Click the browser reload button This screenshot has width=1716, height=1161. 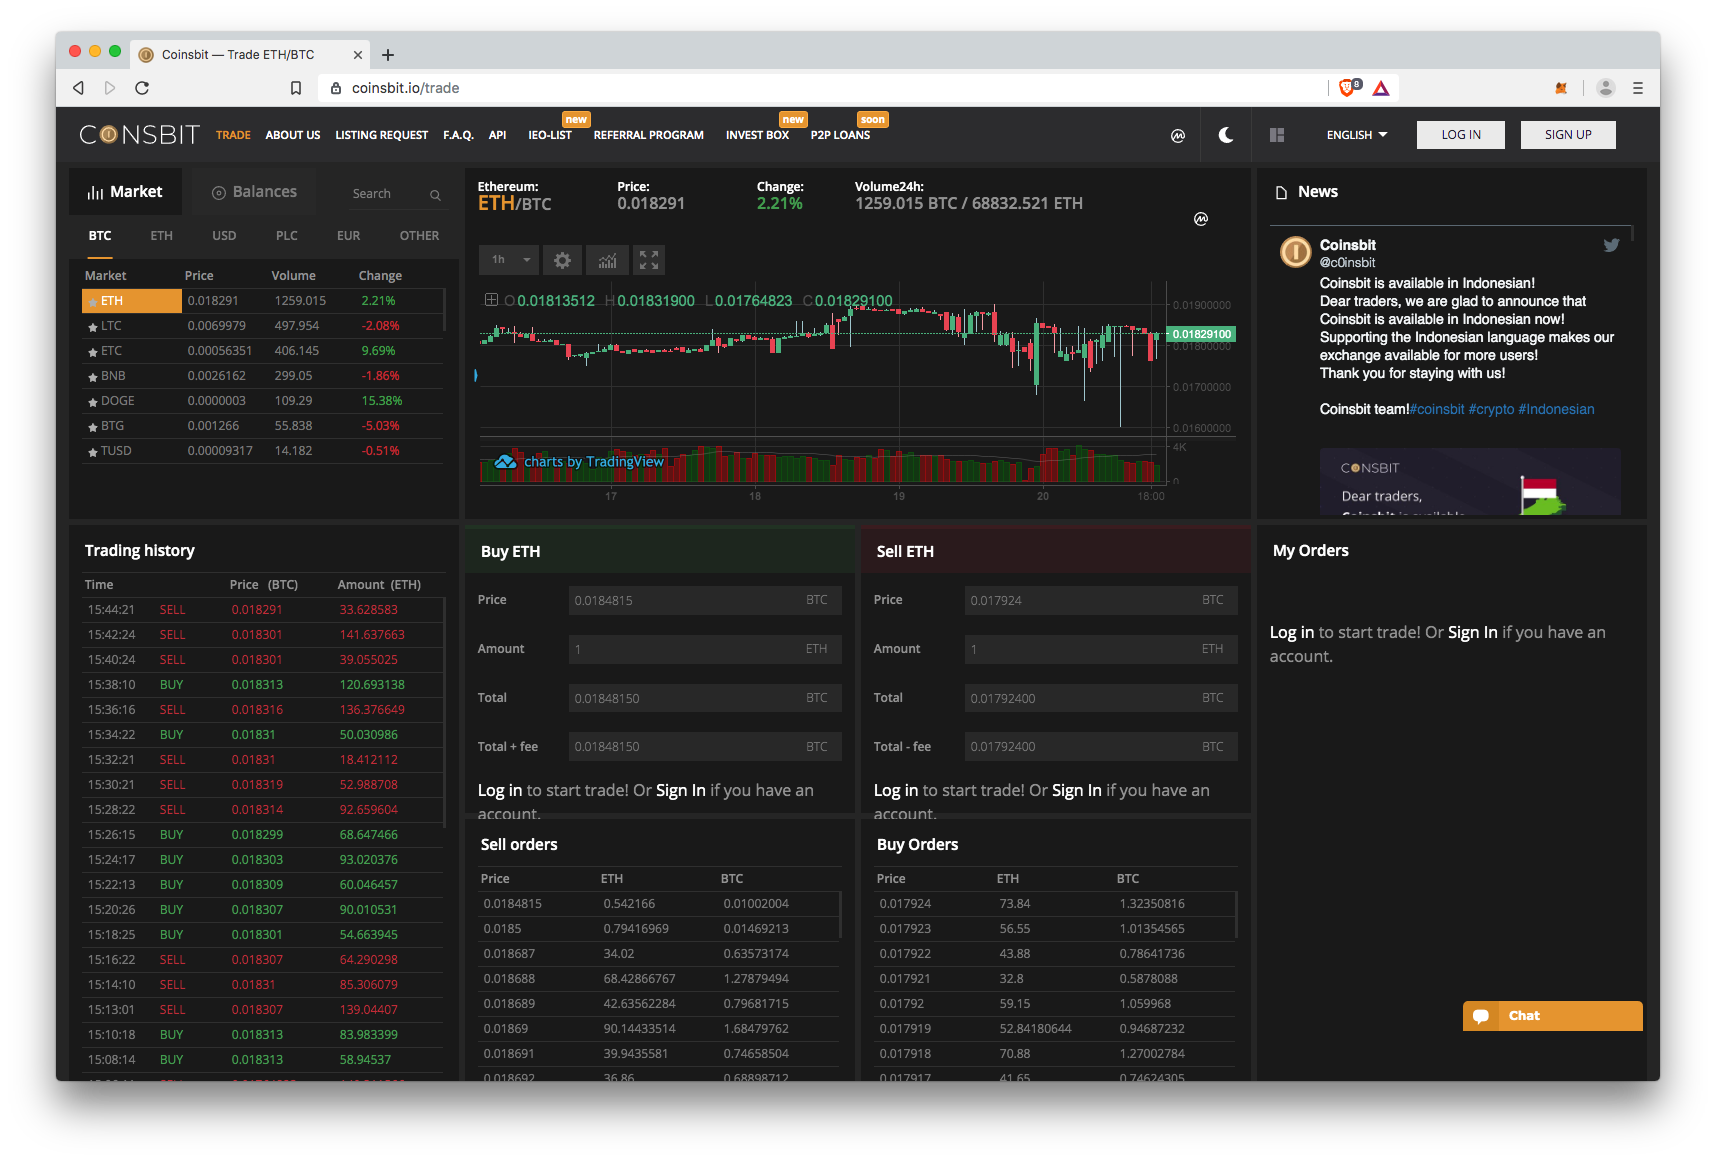tap(142, 88)
